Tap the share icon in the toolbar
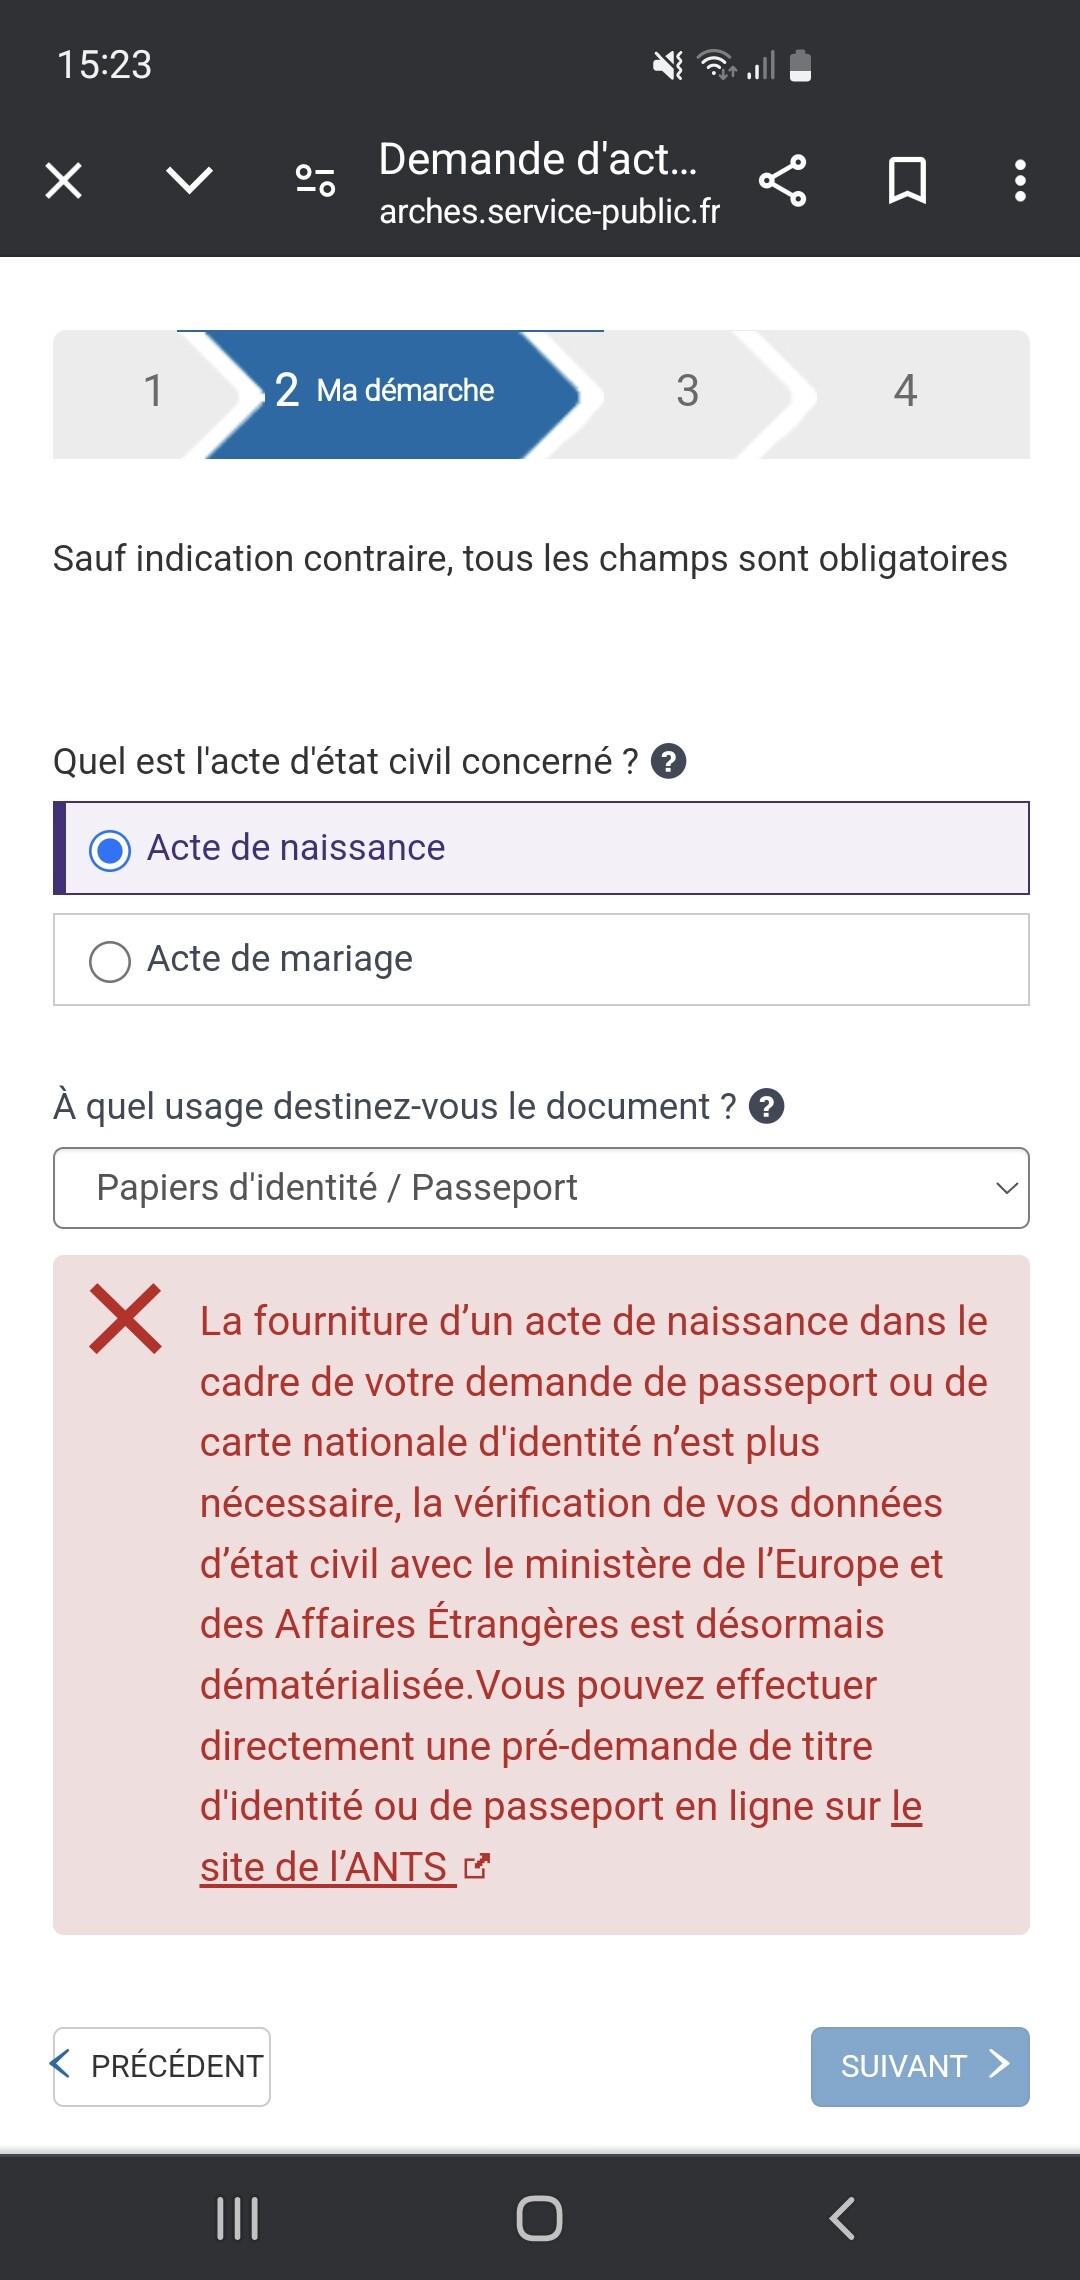Viewport: 1080px width, 2280px height. 783,181
